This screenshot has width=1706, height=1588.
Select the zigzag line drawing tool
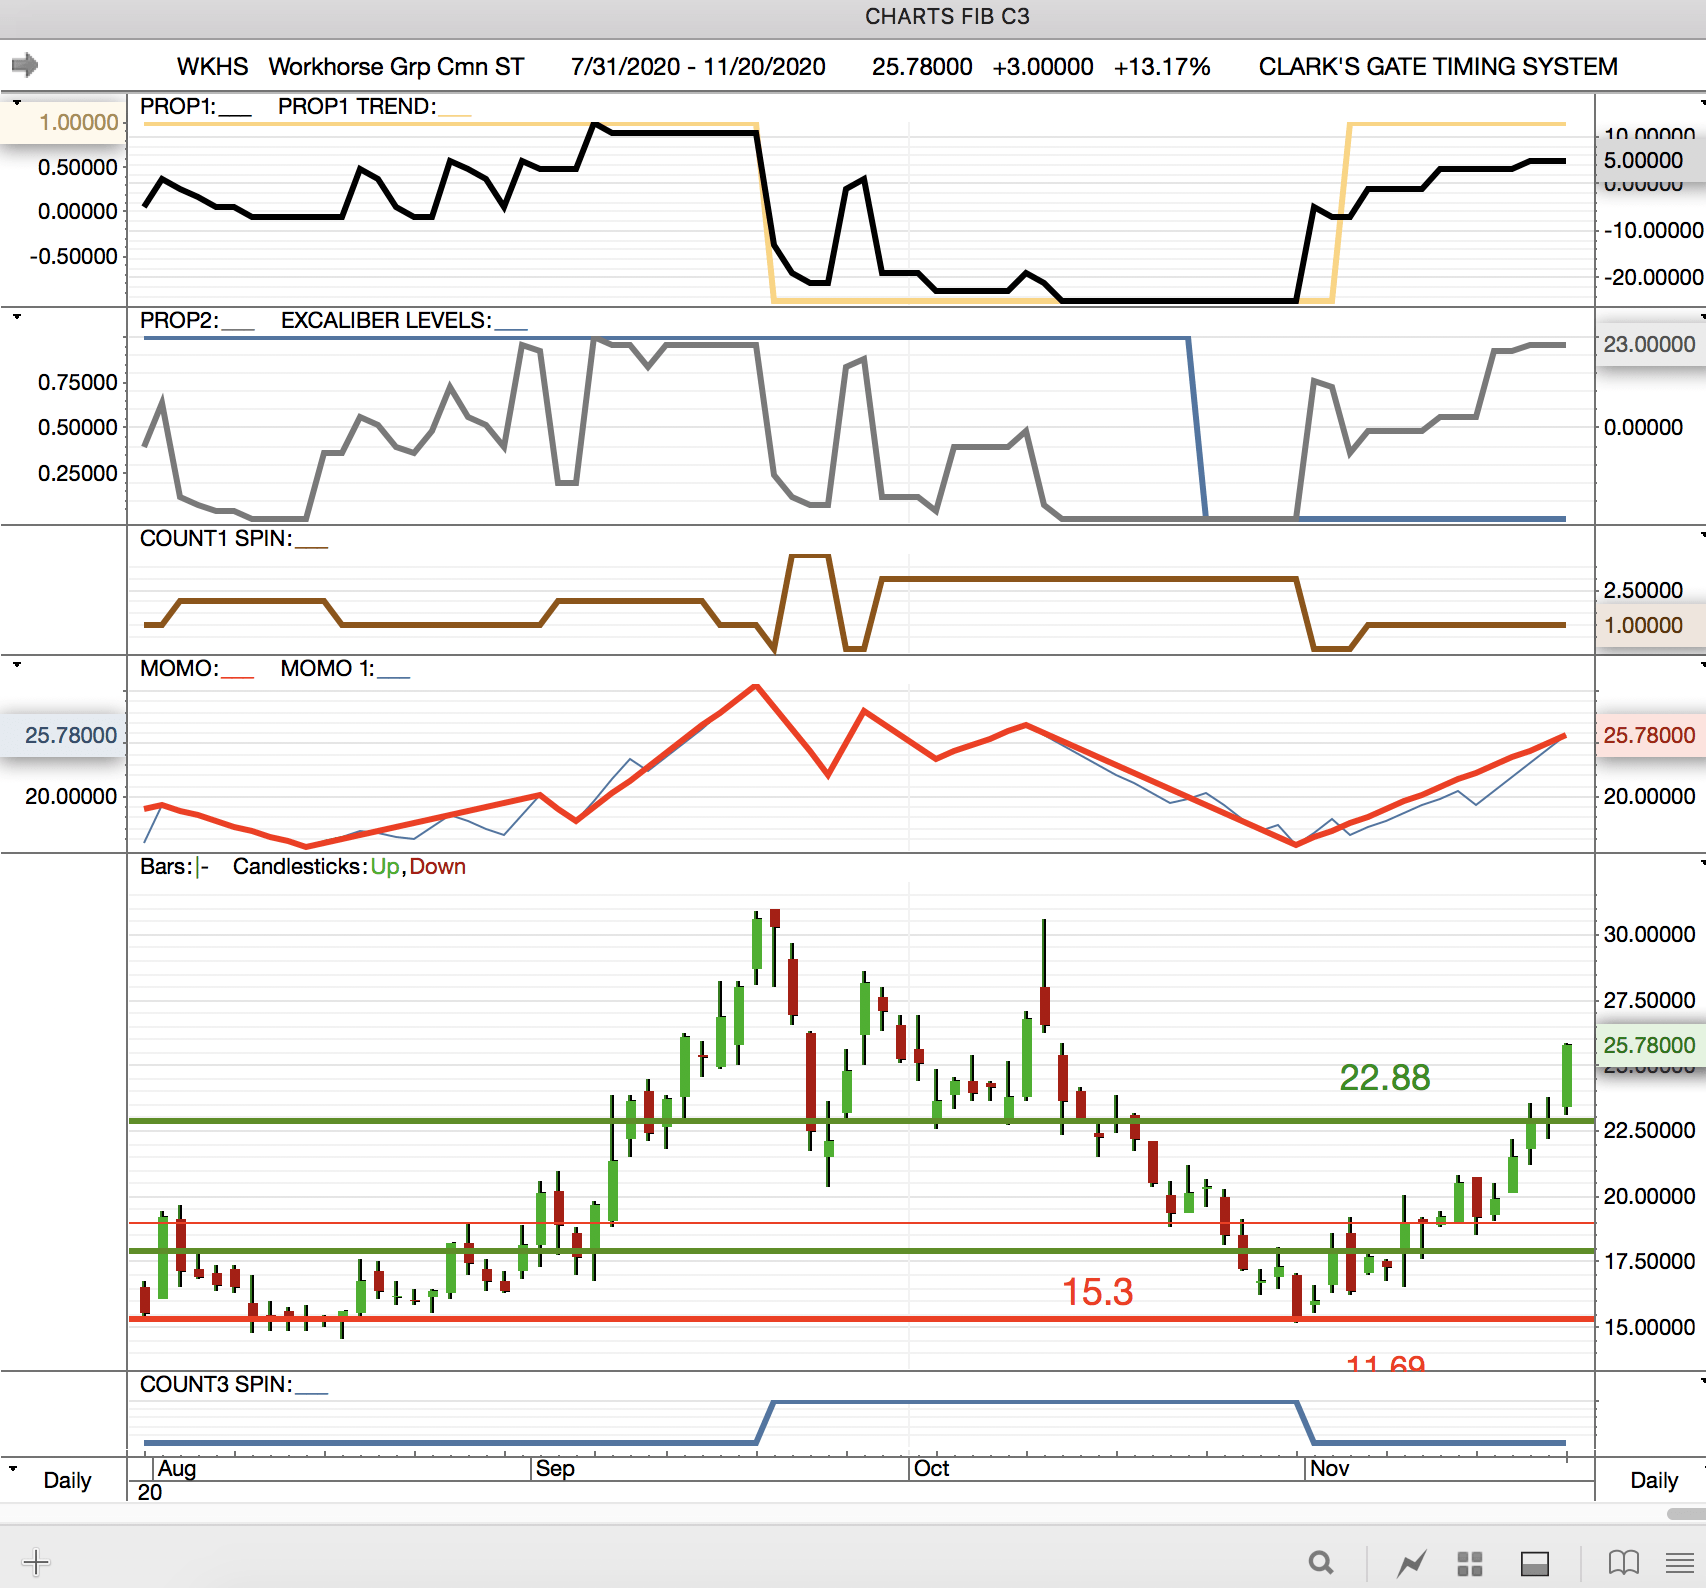pos(1411,1562)
